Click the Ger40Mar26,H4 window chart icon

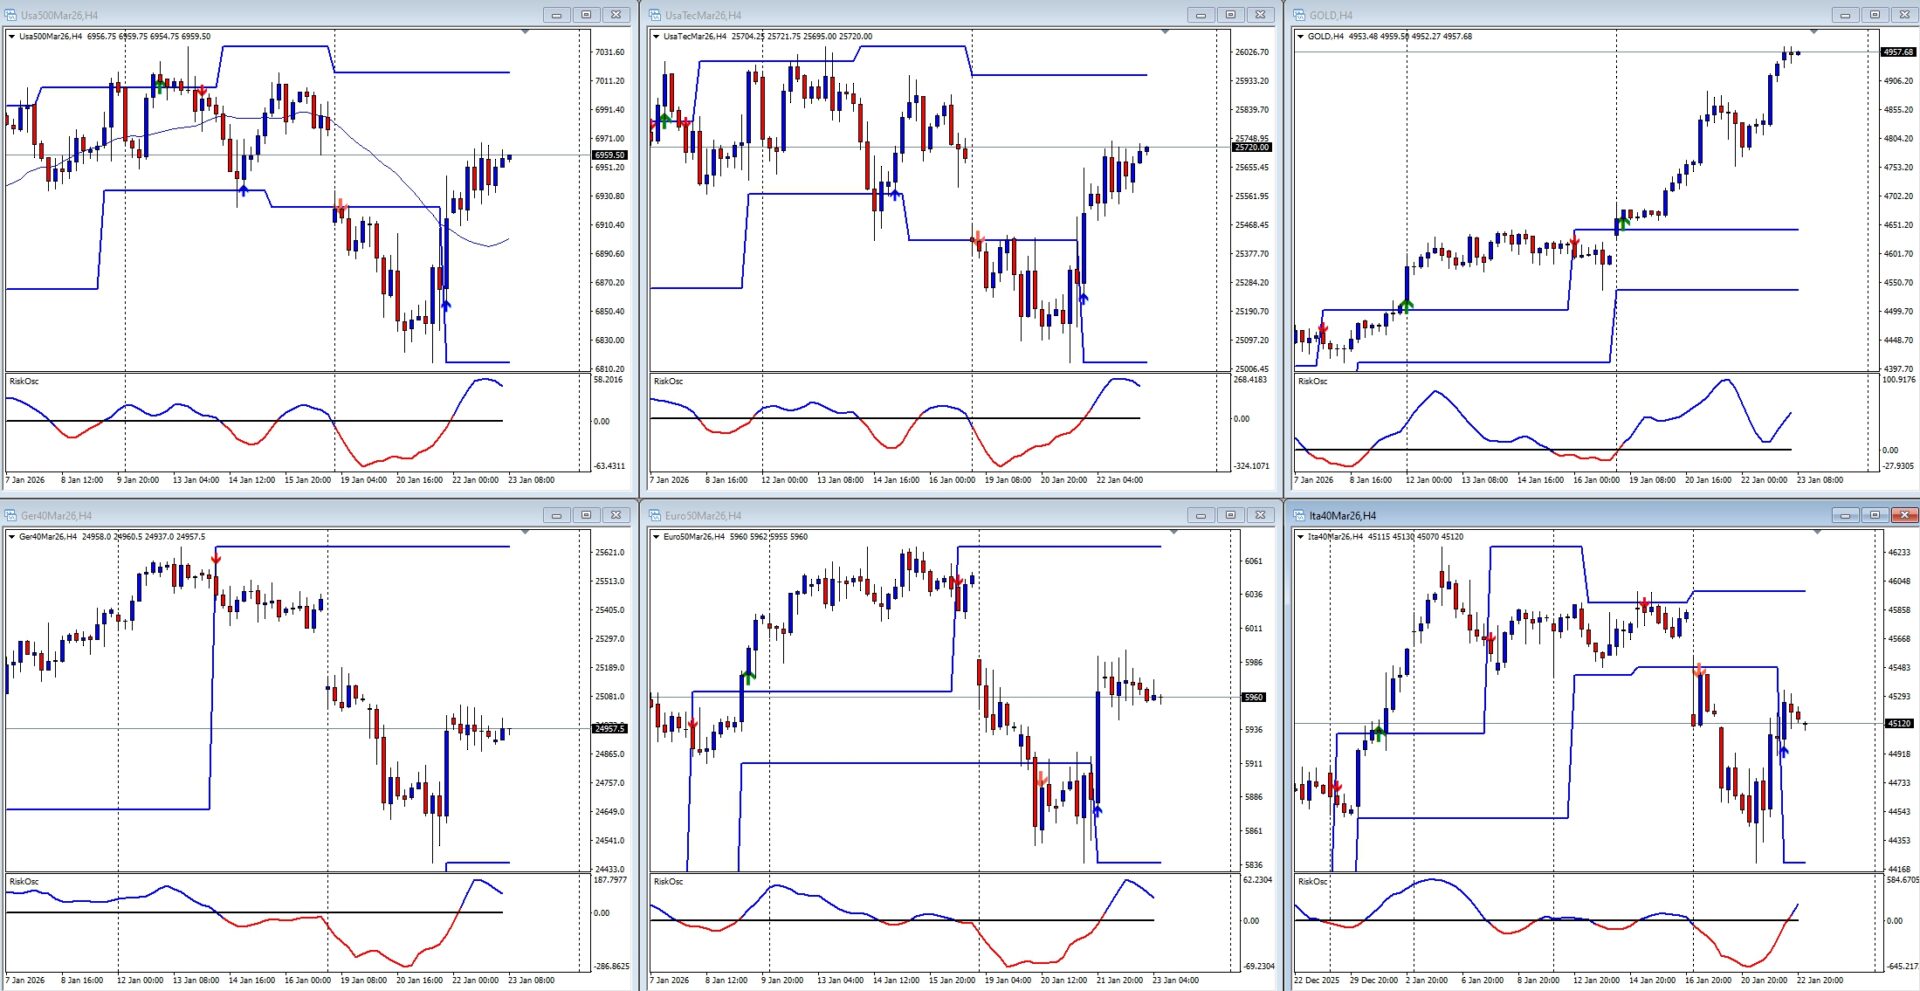(11, 516)
